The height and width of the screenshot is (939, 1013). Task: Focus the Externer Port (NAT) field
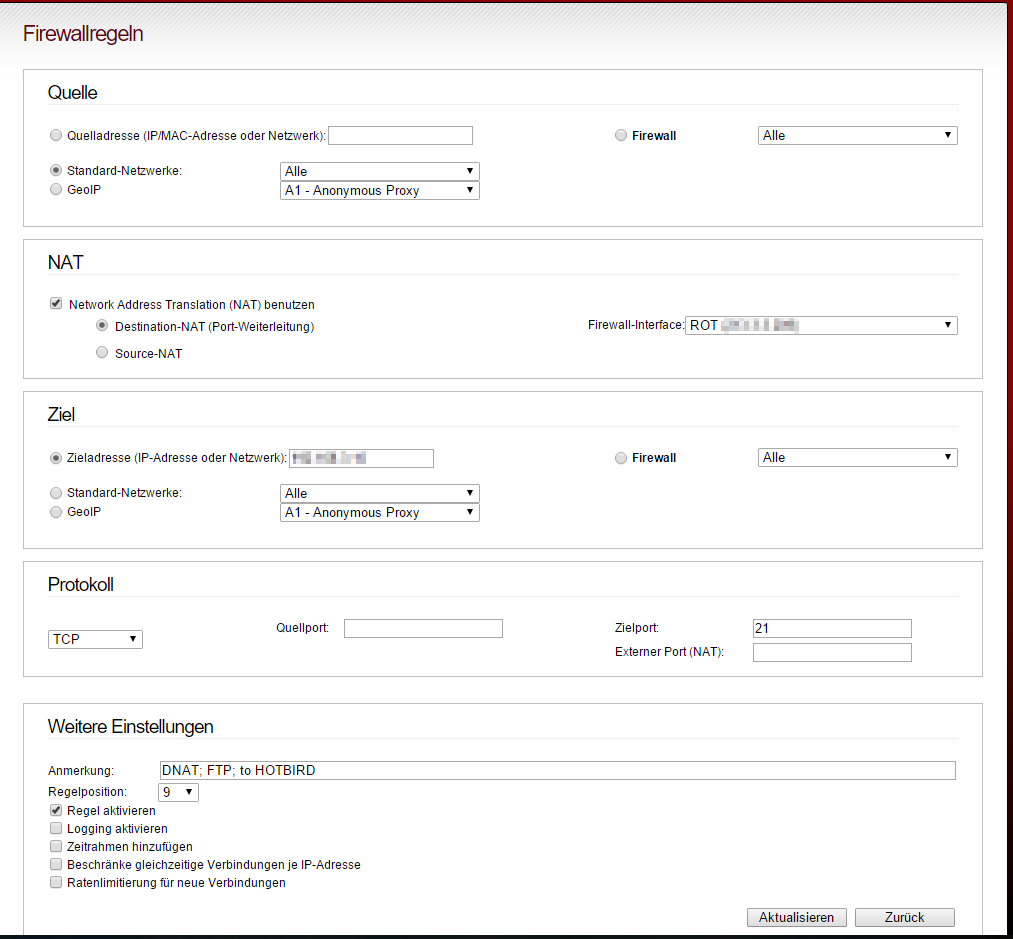[832, 652]
